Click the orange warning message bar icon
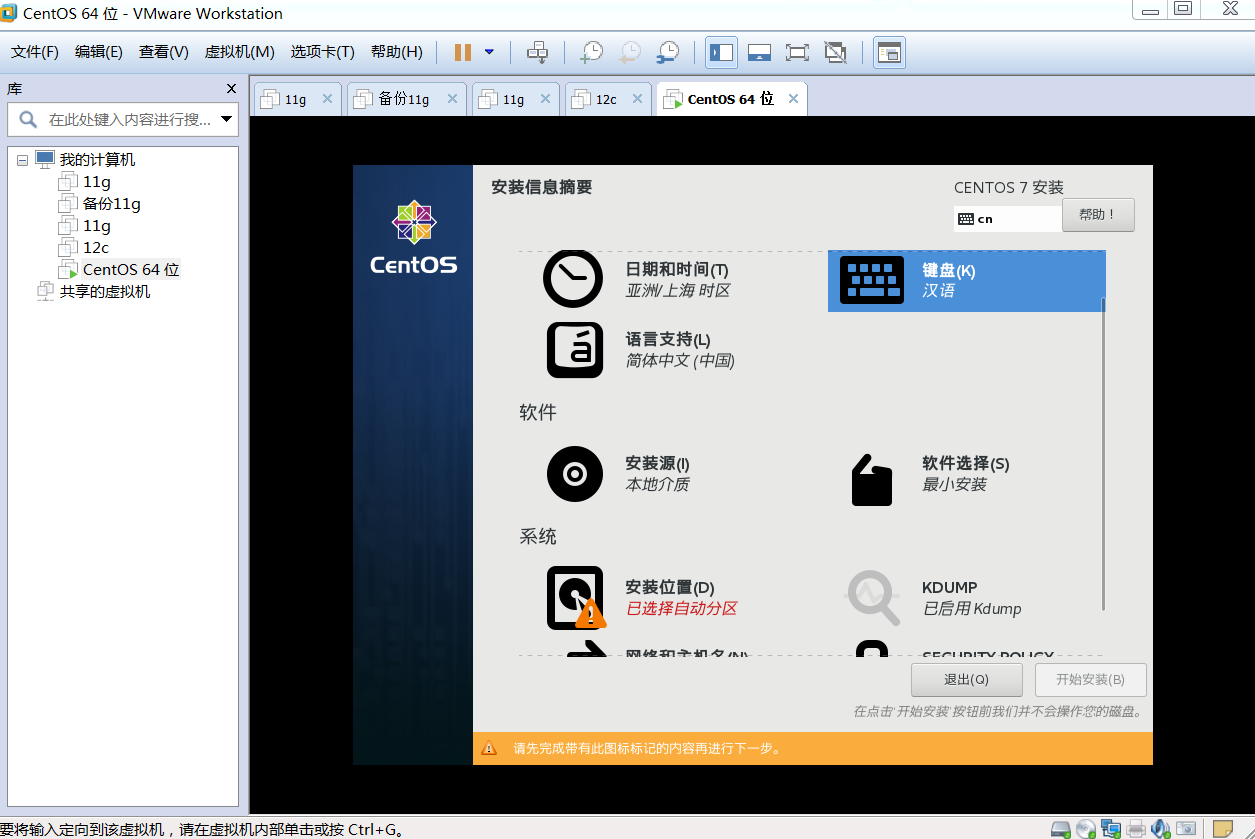This screenshot has width=1255, height=839. coord(489,748)
